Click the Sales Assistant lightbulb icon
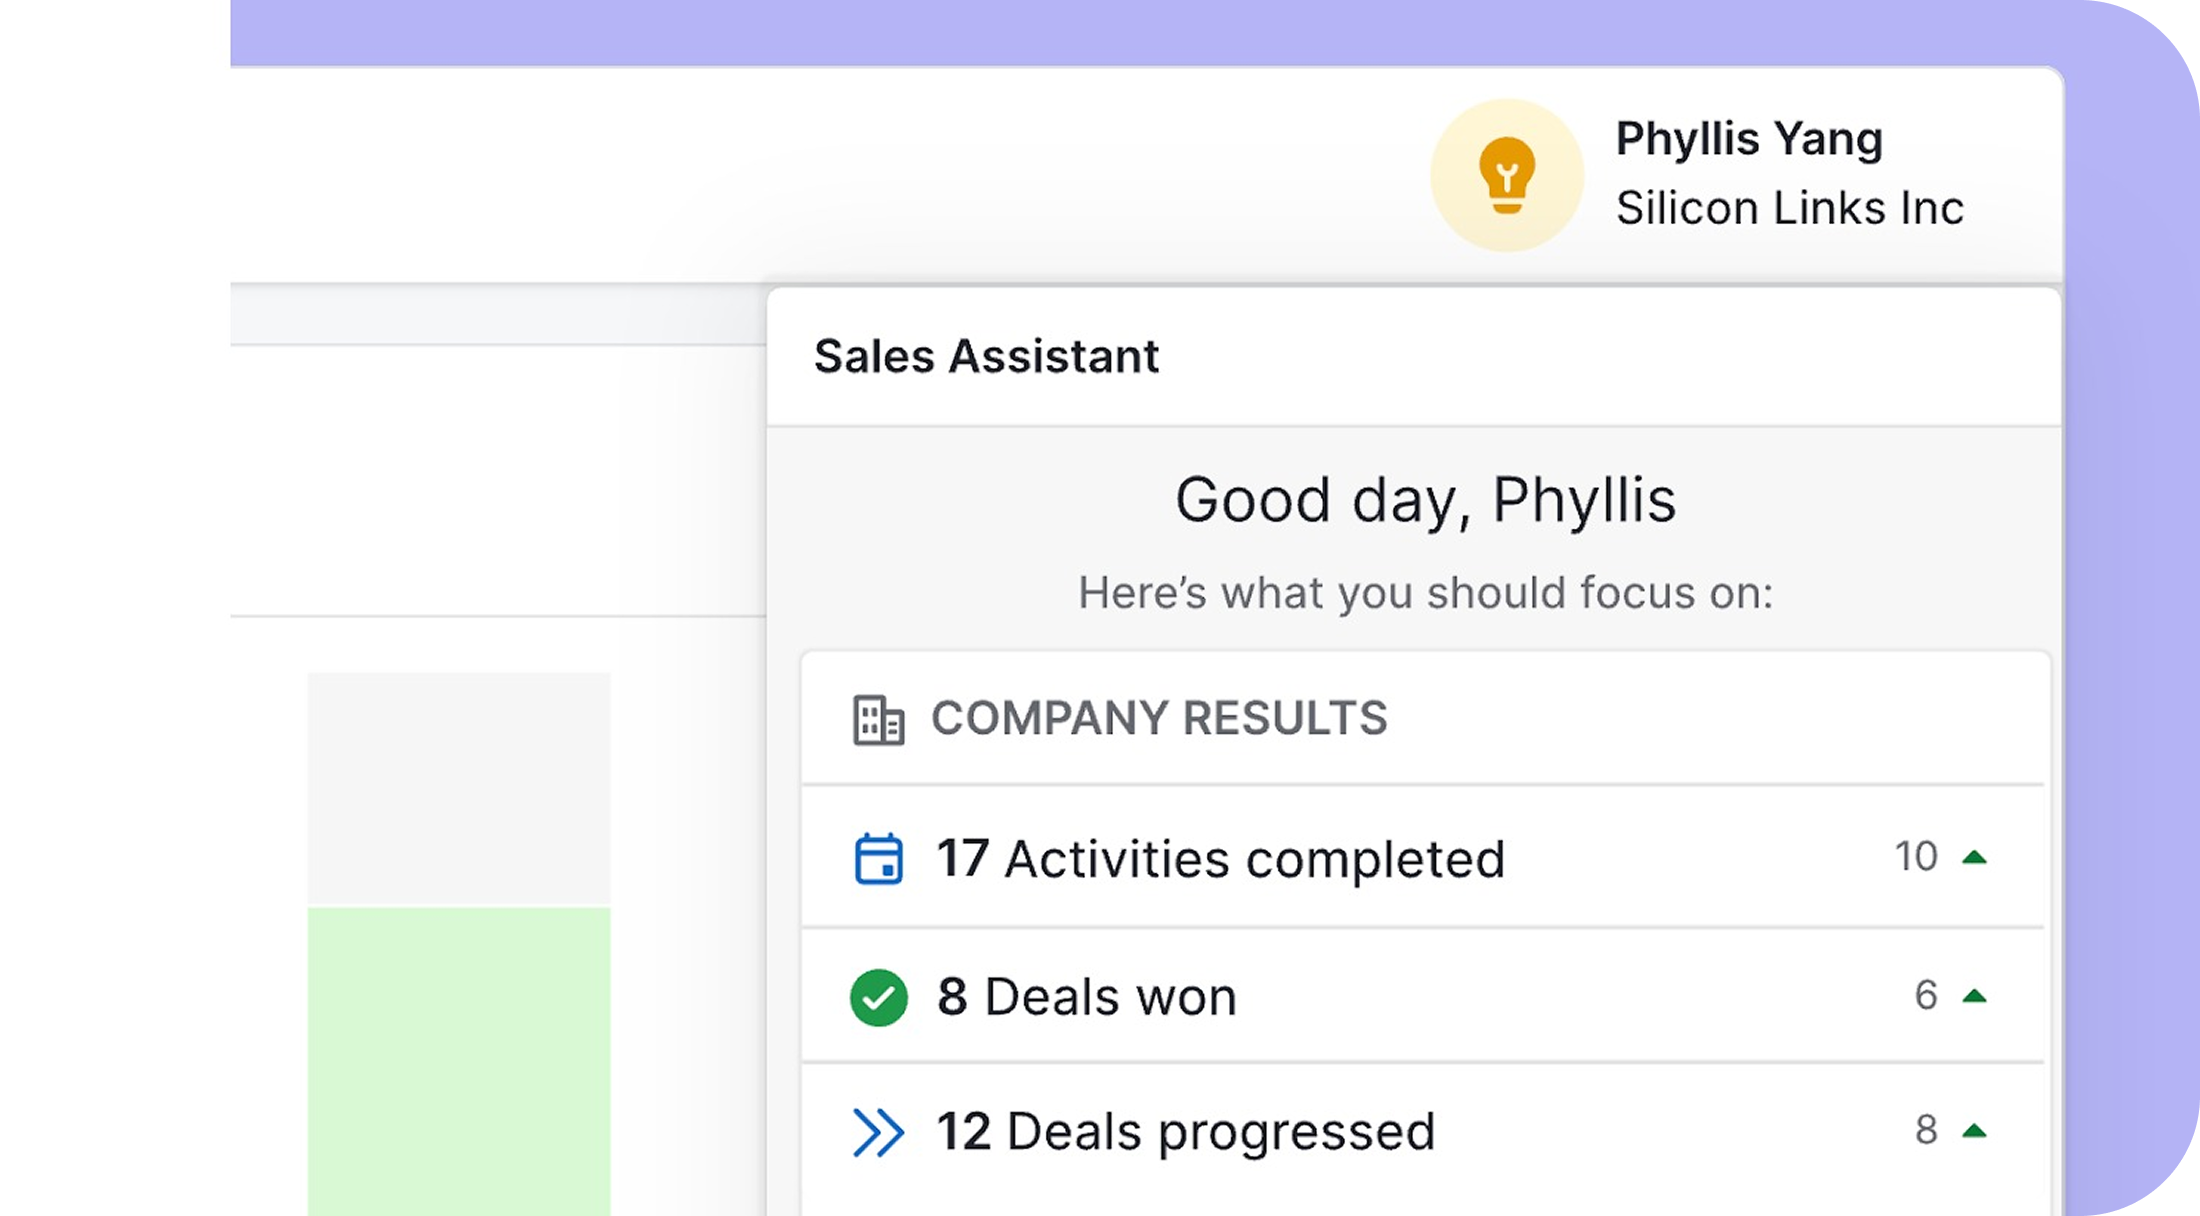The image size is (2200, 1216). coord(1506,175)
